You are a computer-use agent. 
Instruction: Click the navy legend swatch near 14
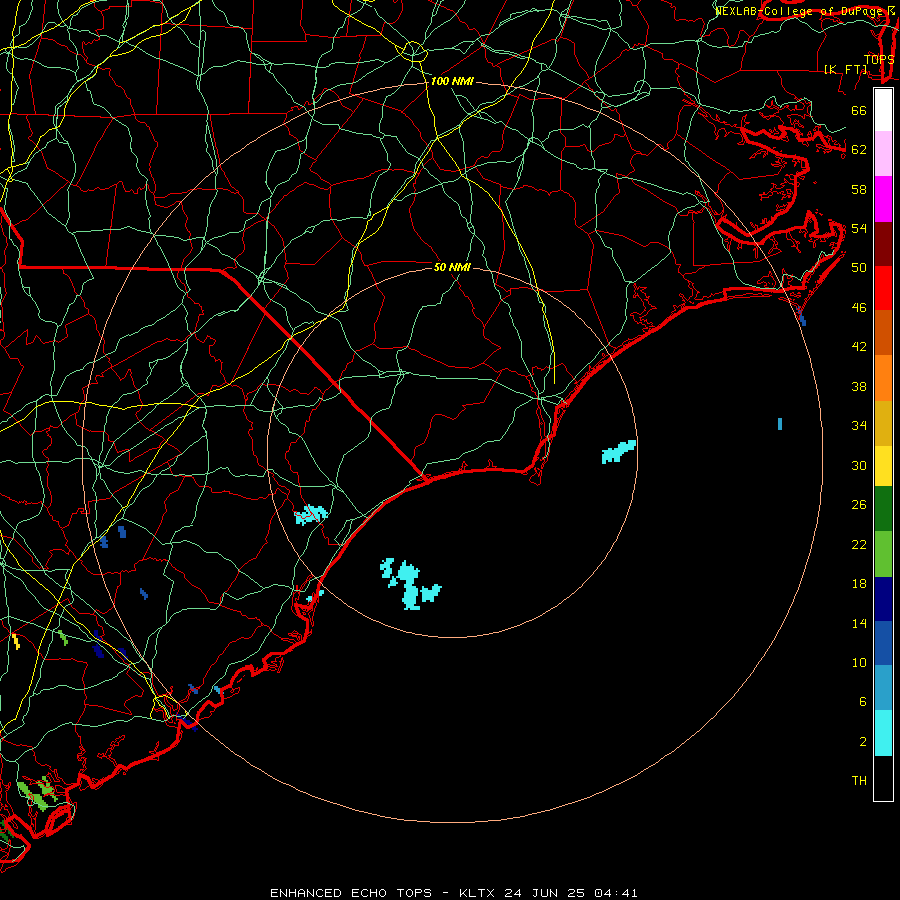point(883,599)
